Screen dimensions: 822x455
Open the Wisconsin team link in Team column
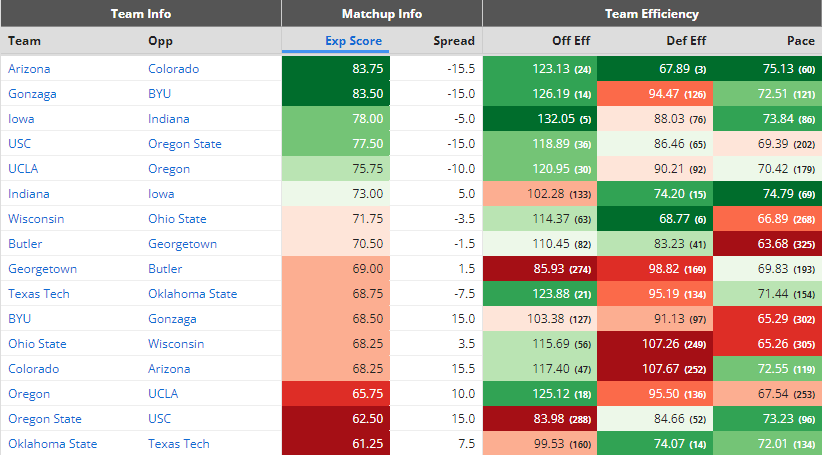pos(36,219)
